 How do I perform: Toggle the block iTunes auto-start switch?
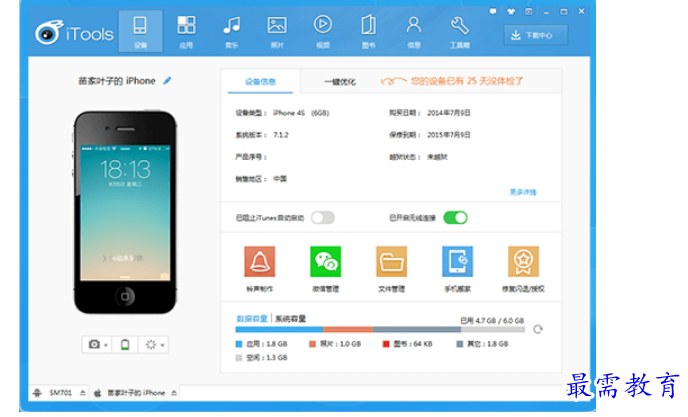pos(323,218)
